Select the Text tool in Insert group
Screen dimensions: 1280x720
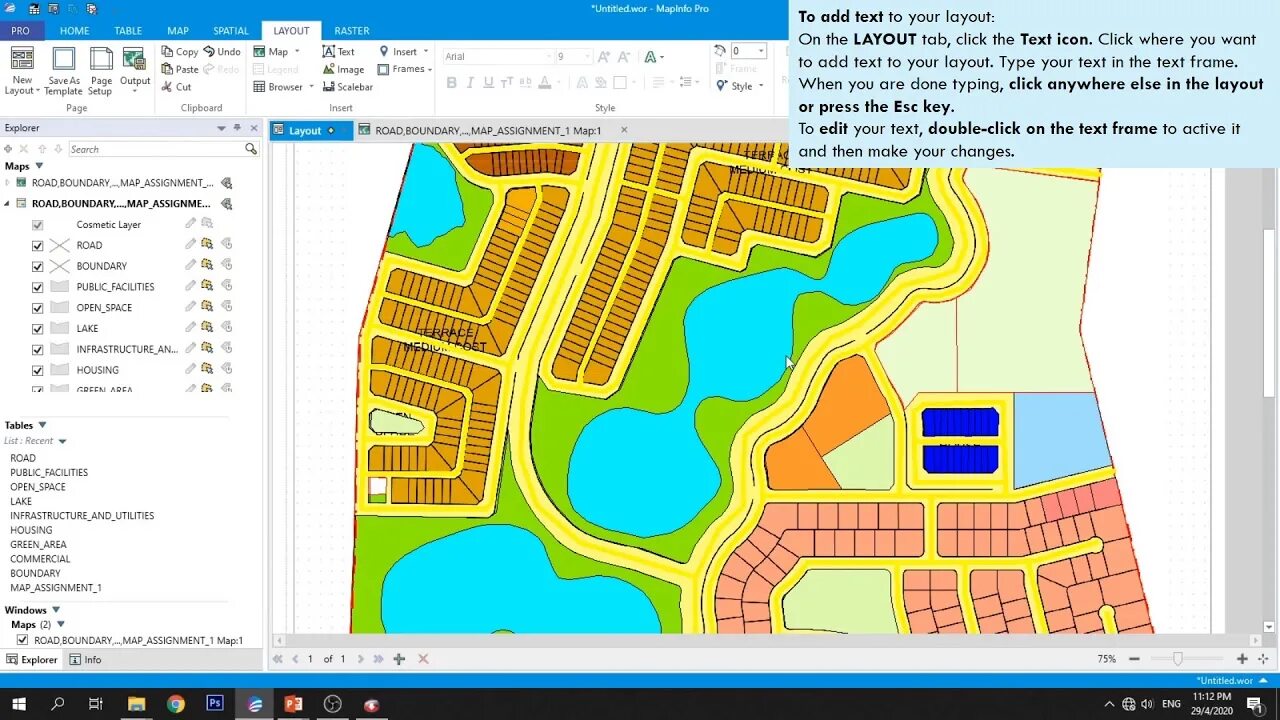[338, 52]
